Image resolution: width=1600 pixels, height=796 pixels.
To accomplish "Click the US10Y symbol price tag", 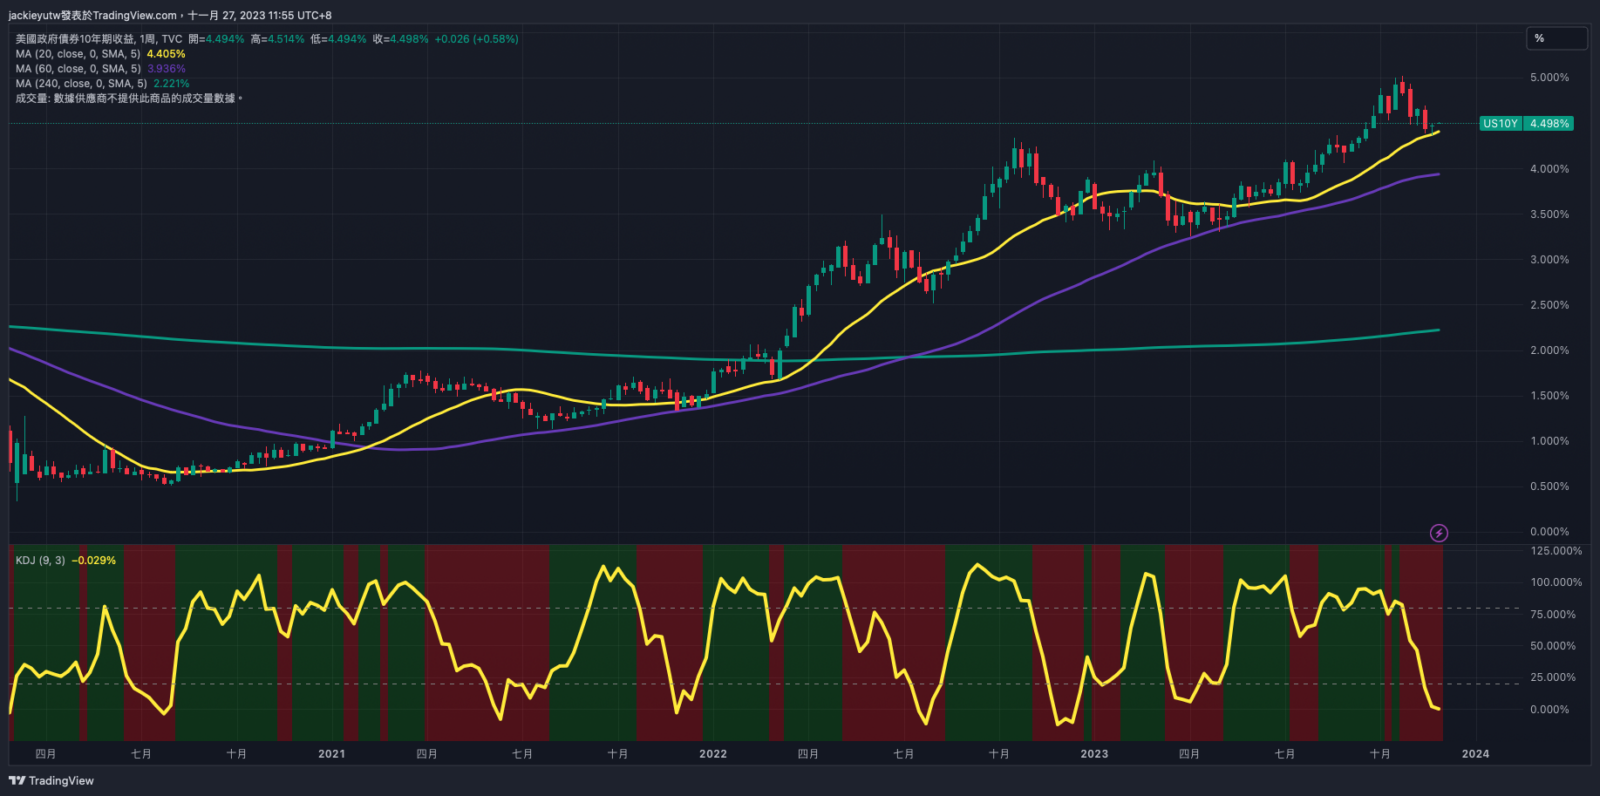I will [1500, 124].
